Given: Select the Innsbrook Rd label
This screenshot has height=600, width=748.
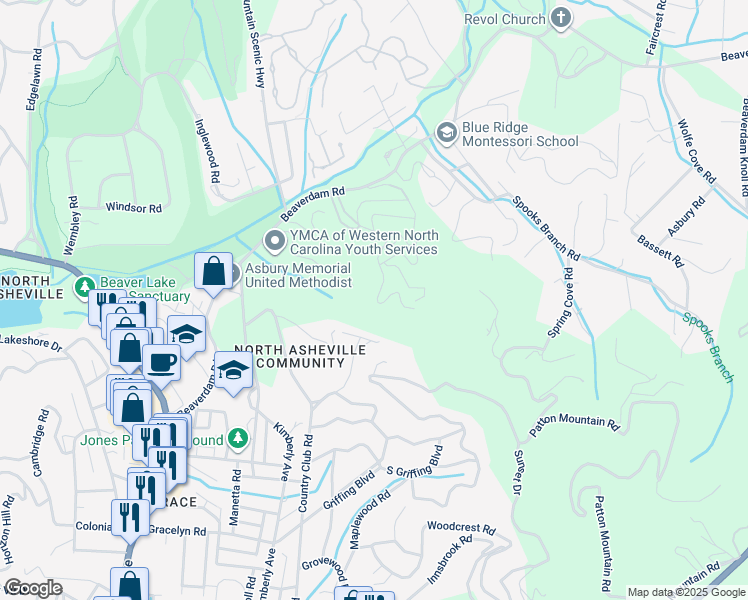Looking at the screenshot, I should point(449,559).
